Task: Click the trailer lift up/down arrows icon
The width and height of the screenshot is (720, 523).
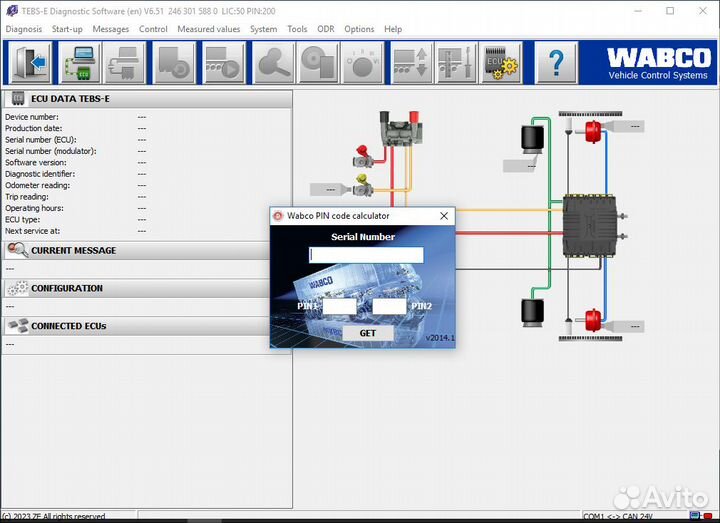Action: [412, 62]
